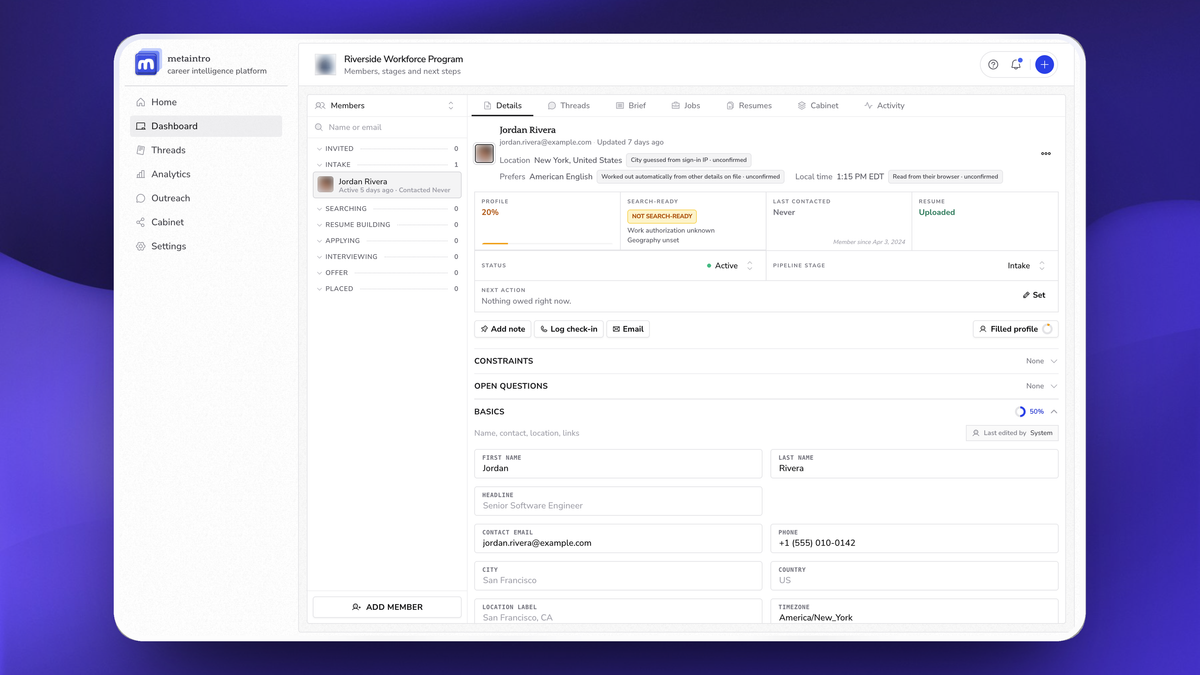Click the Uploaded resume status
The height and width of the screenshot is (675, 1200).
(x=937, y=212)
